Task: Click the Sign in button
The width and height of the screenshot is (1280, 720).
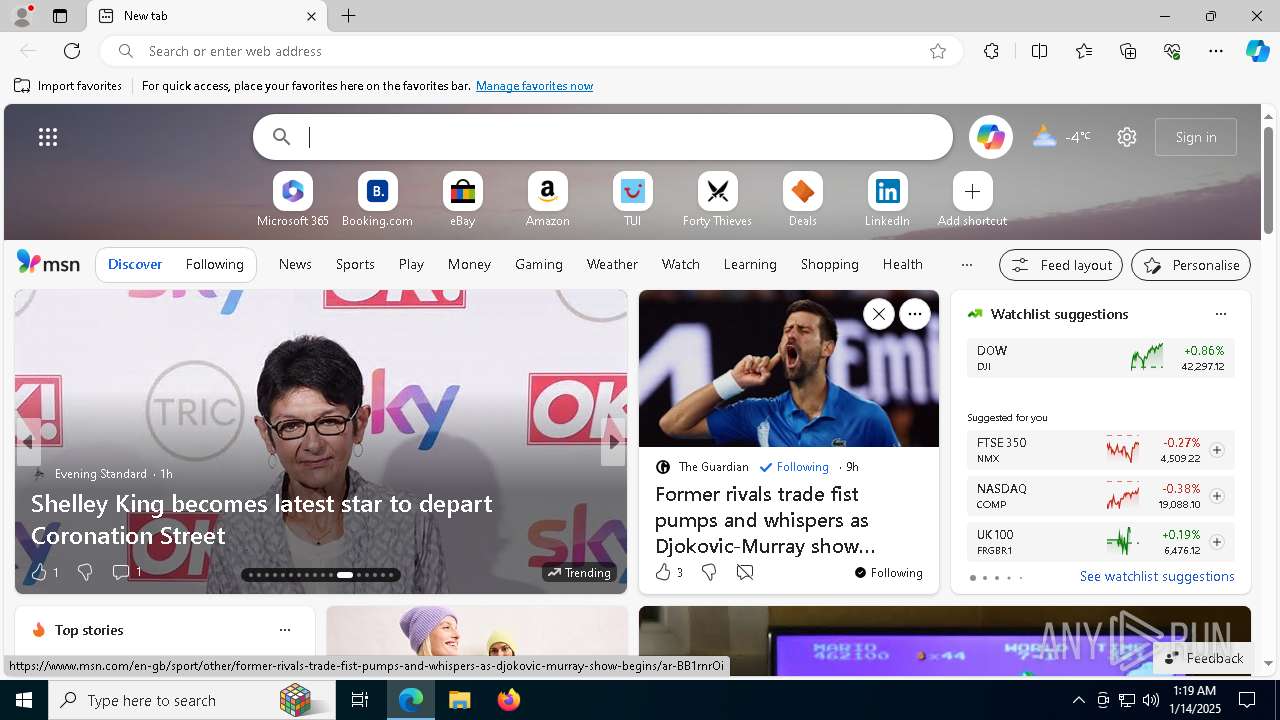Action: (1196, 137)
